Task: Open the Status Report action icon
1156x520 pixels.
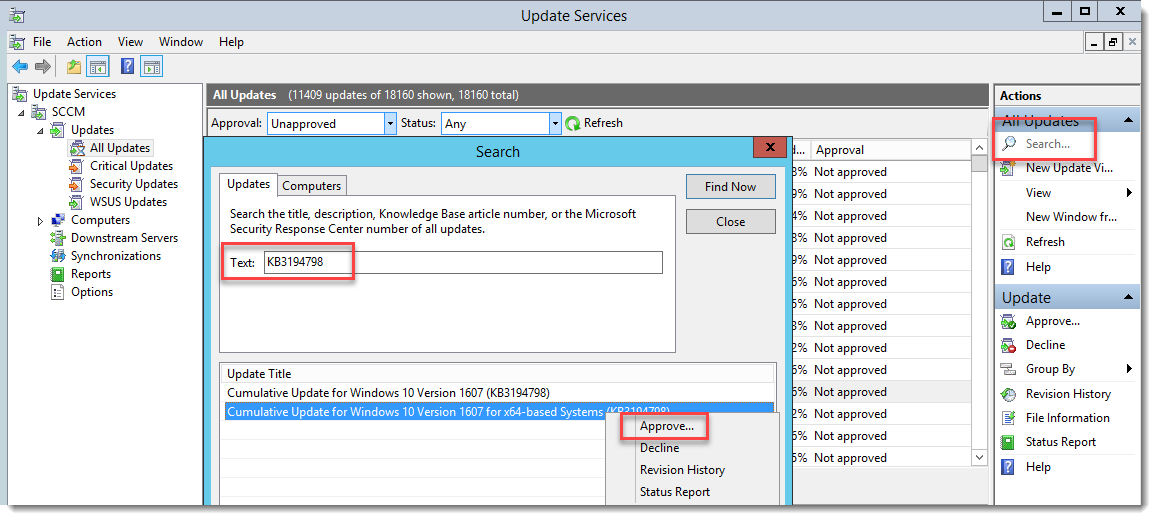Action: 1009,442
